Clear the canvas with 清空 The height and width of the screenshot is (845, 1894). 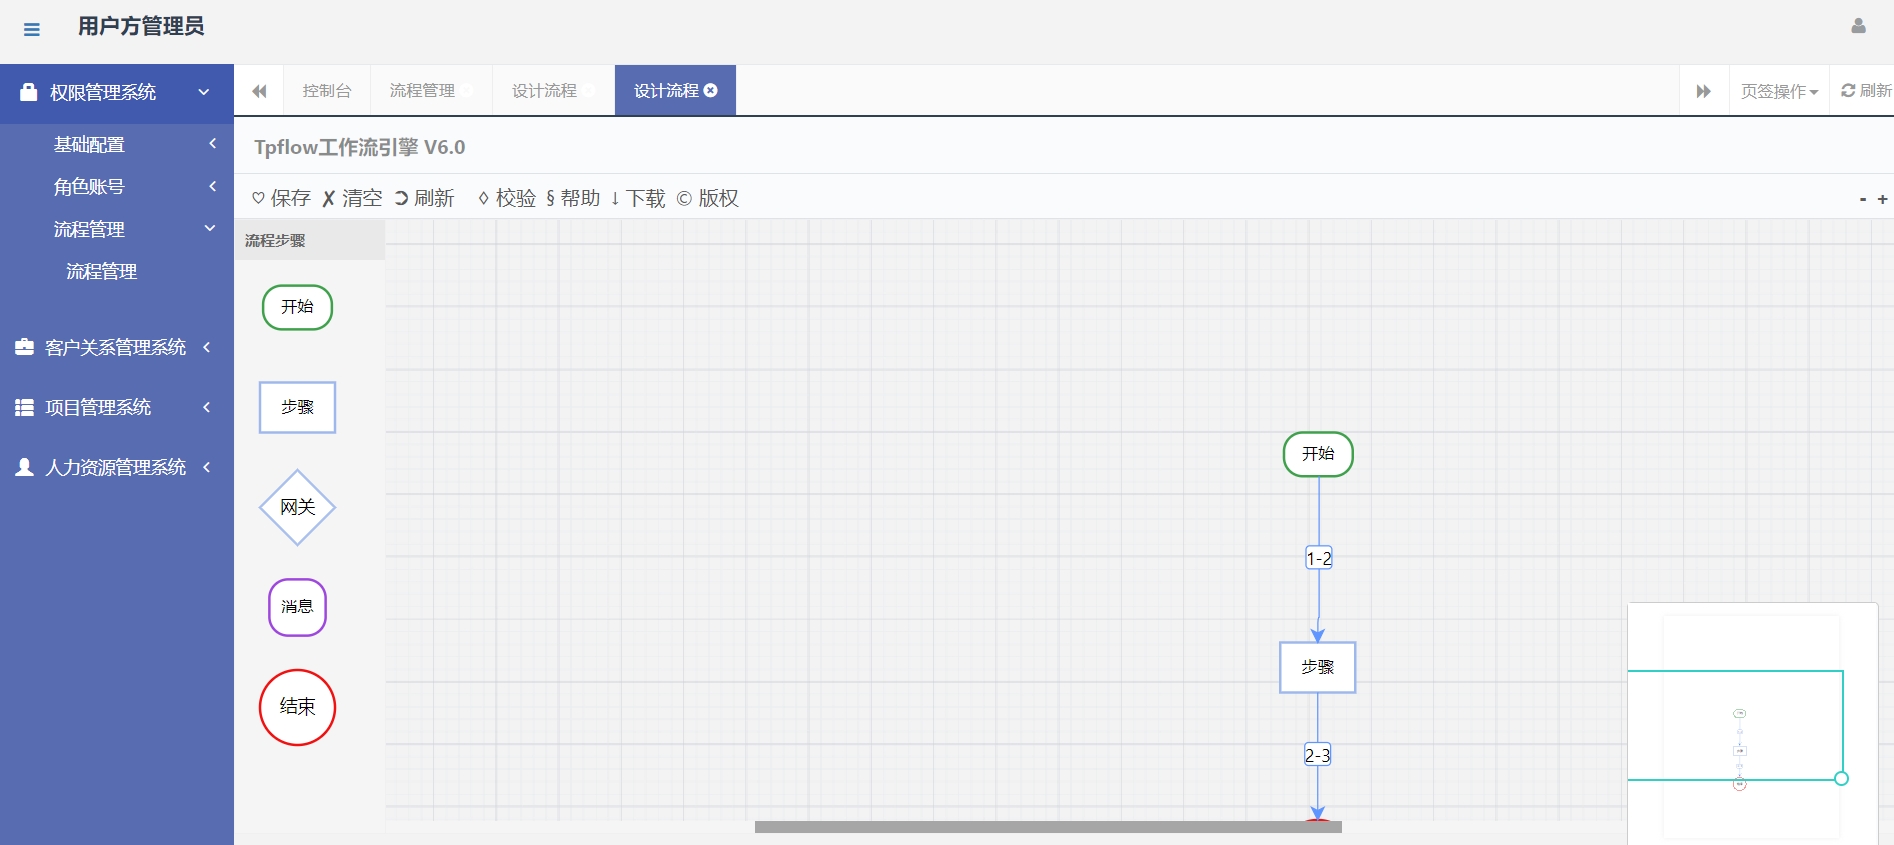tap(352, 198)
